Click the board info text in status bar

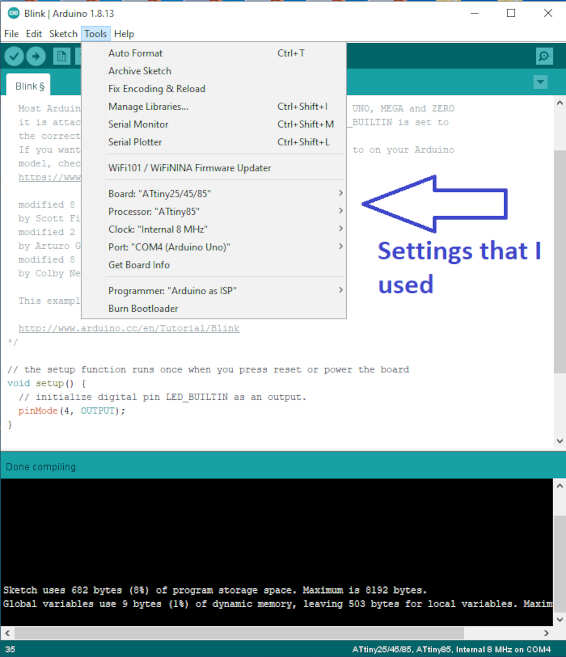(x=451, y=649)
